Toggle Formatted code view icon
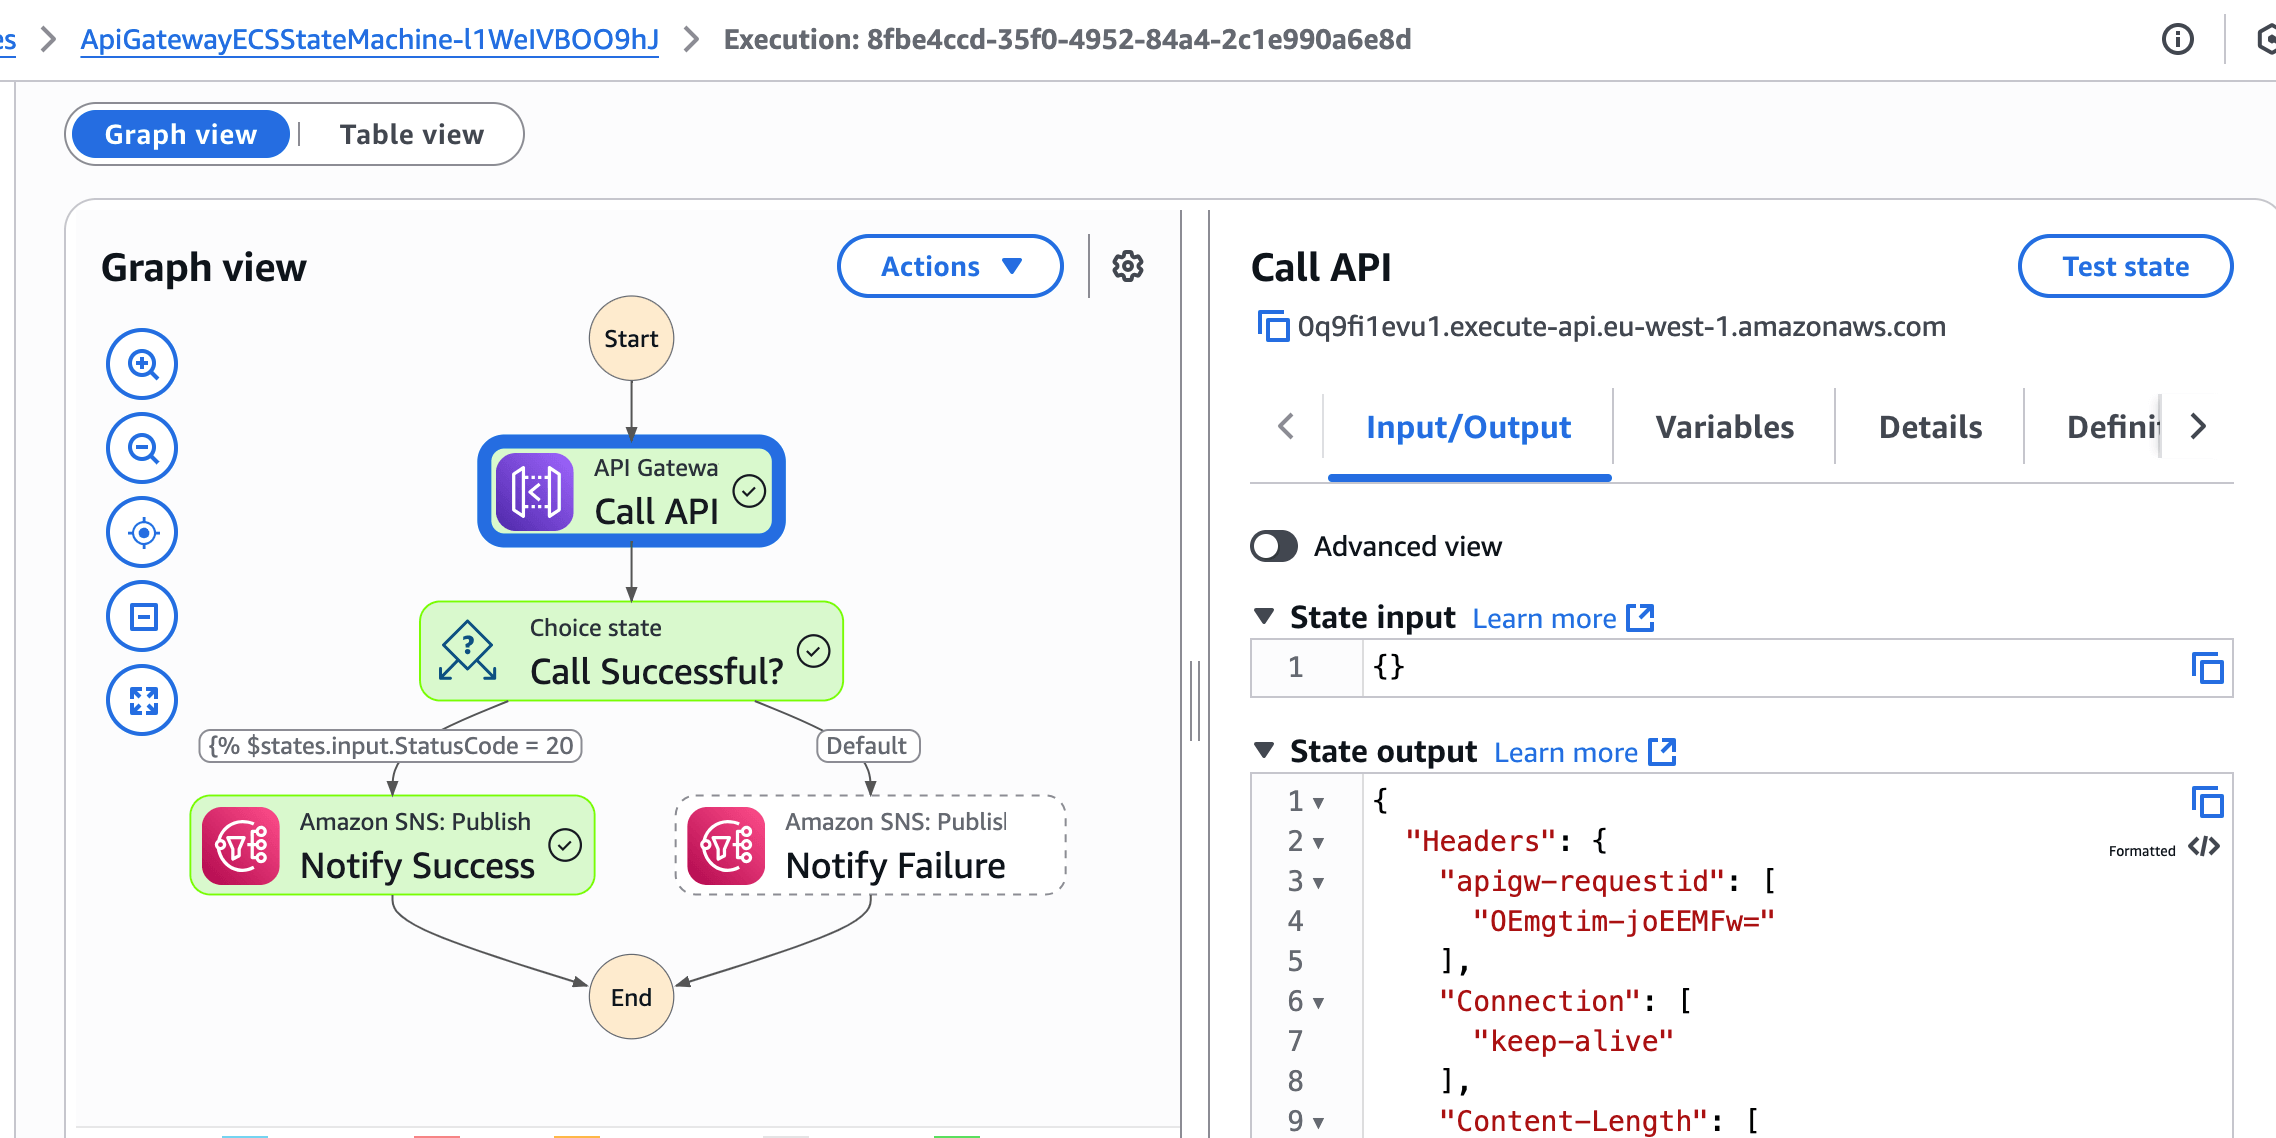Viewport: 2276px width, 1138px height. point(2204,848)
